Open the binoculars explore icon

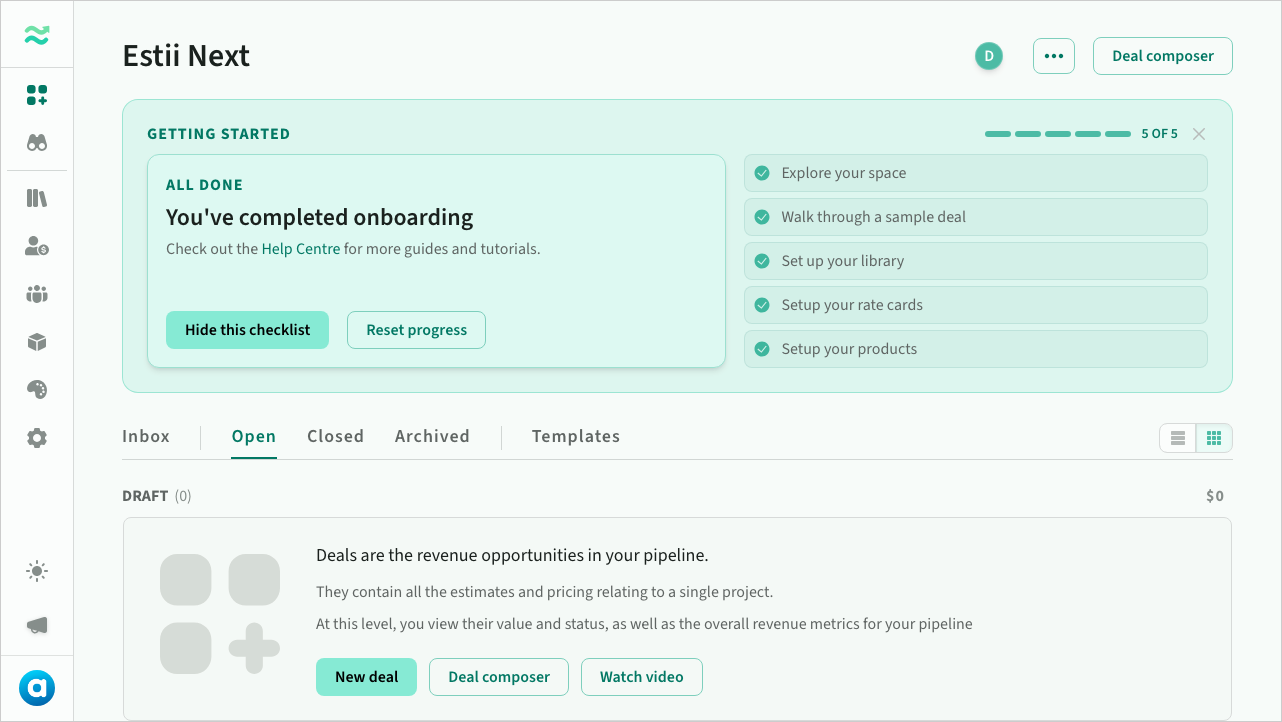37,143
